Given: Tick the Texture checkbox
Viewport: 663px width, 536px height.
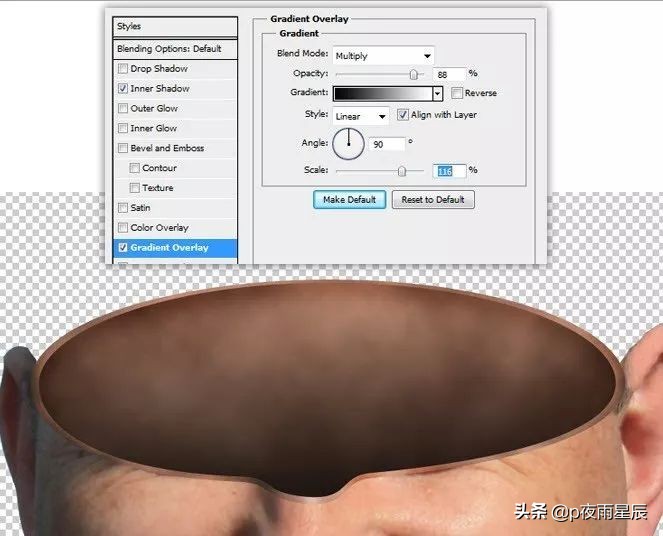Looking at the screenshot, I should point(134,188).
